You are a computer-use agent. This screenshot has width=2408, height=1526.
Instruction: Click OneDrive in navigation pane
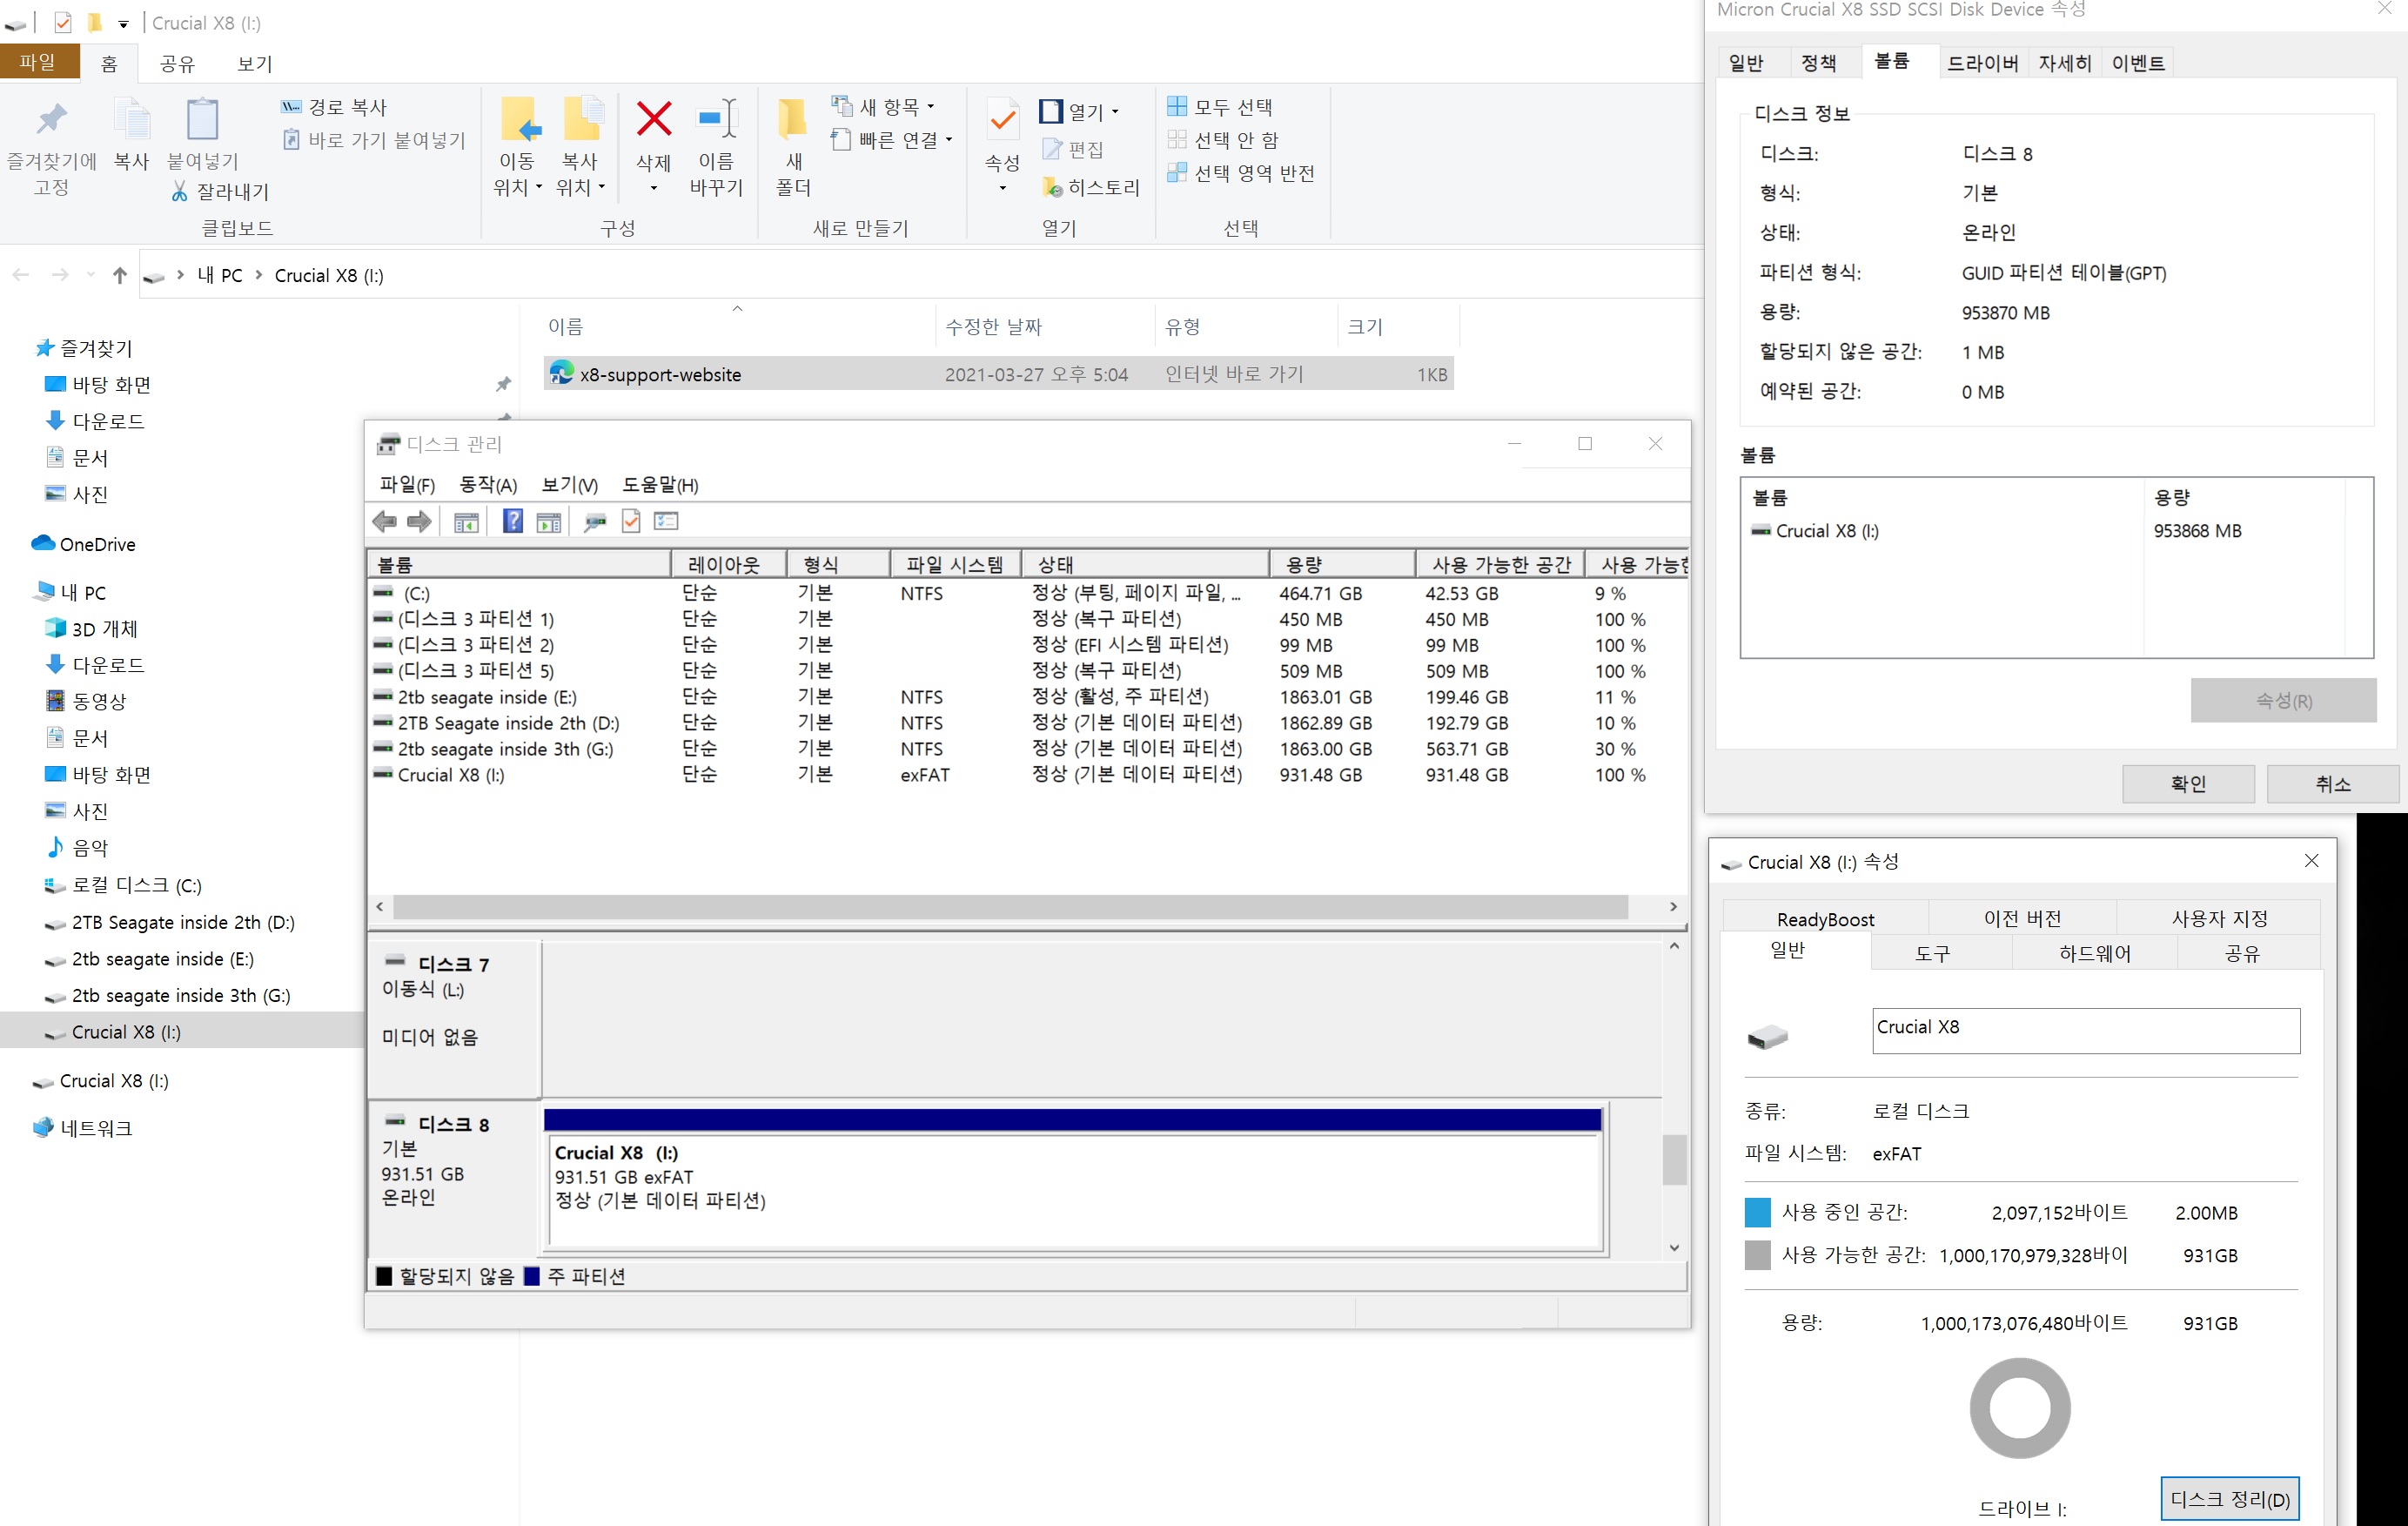pyautogui.click(x=96, y=544)
